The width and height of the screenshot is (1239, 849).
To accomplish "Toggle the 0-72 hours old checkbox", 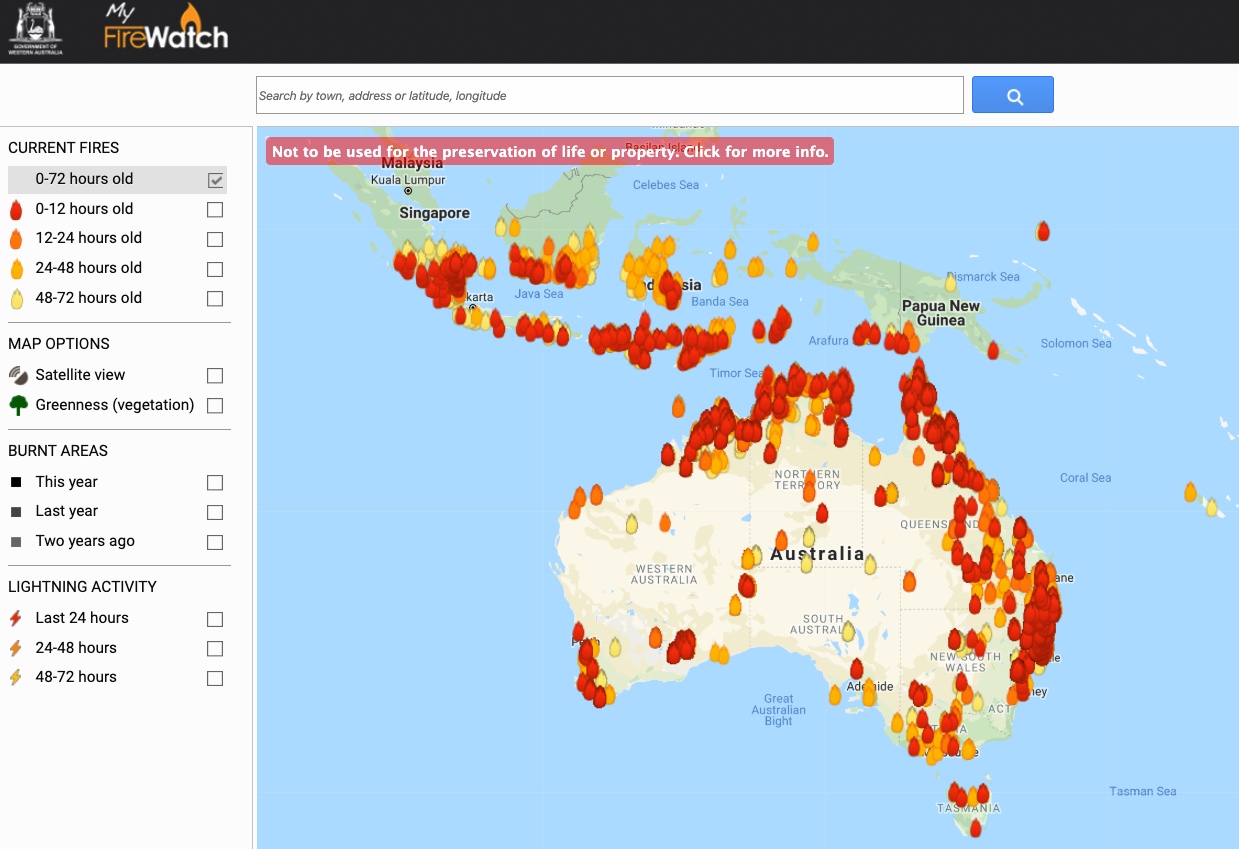I will point(215,180).
